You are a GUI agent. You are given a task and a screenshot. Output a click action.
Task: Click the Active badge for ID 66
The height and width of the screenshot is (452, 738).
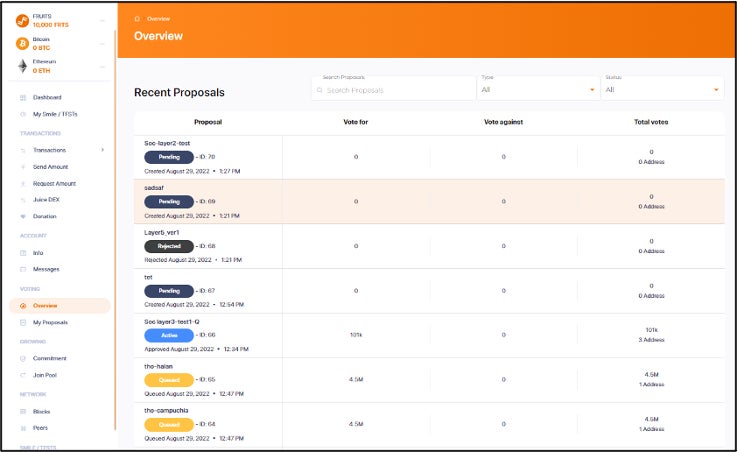(x=169, y=335)
